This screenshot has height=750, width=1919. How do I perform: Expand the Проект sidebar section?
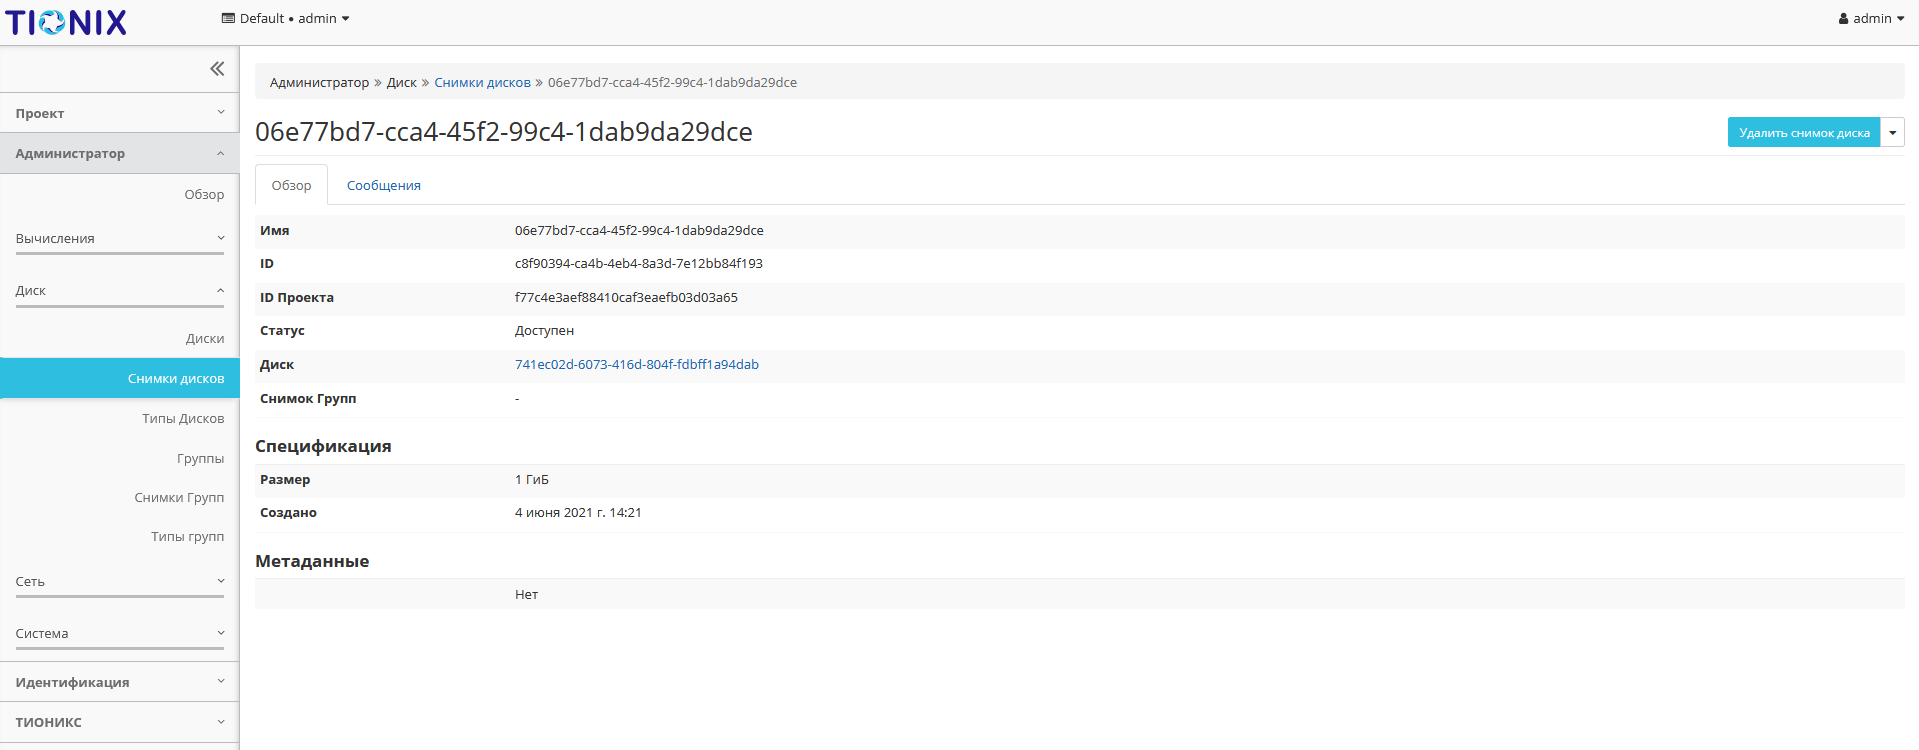120,113
